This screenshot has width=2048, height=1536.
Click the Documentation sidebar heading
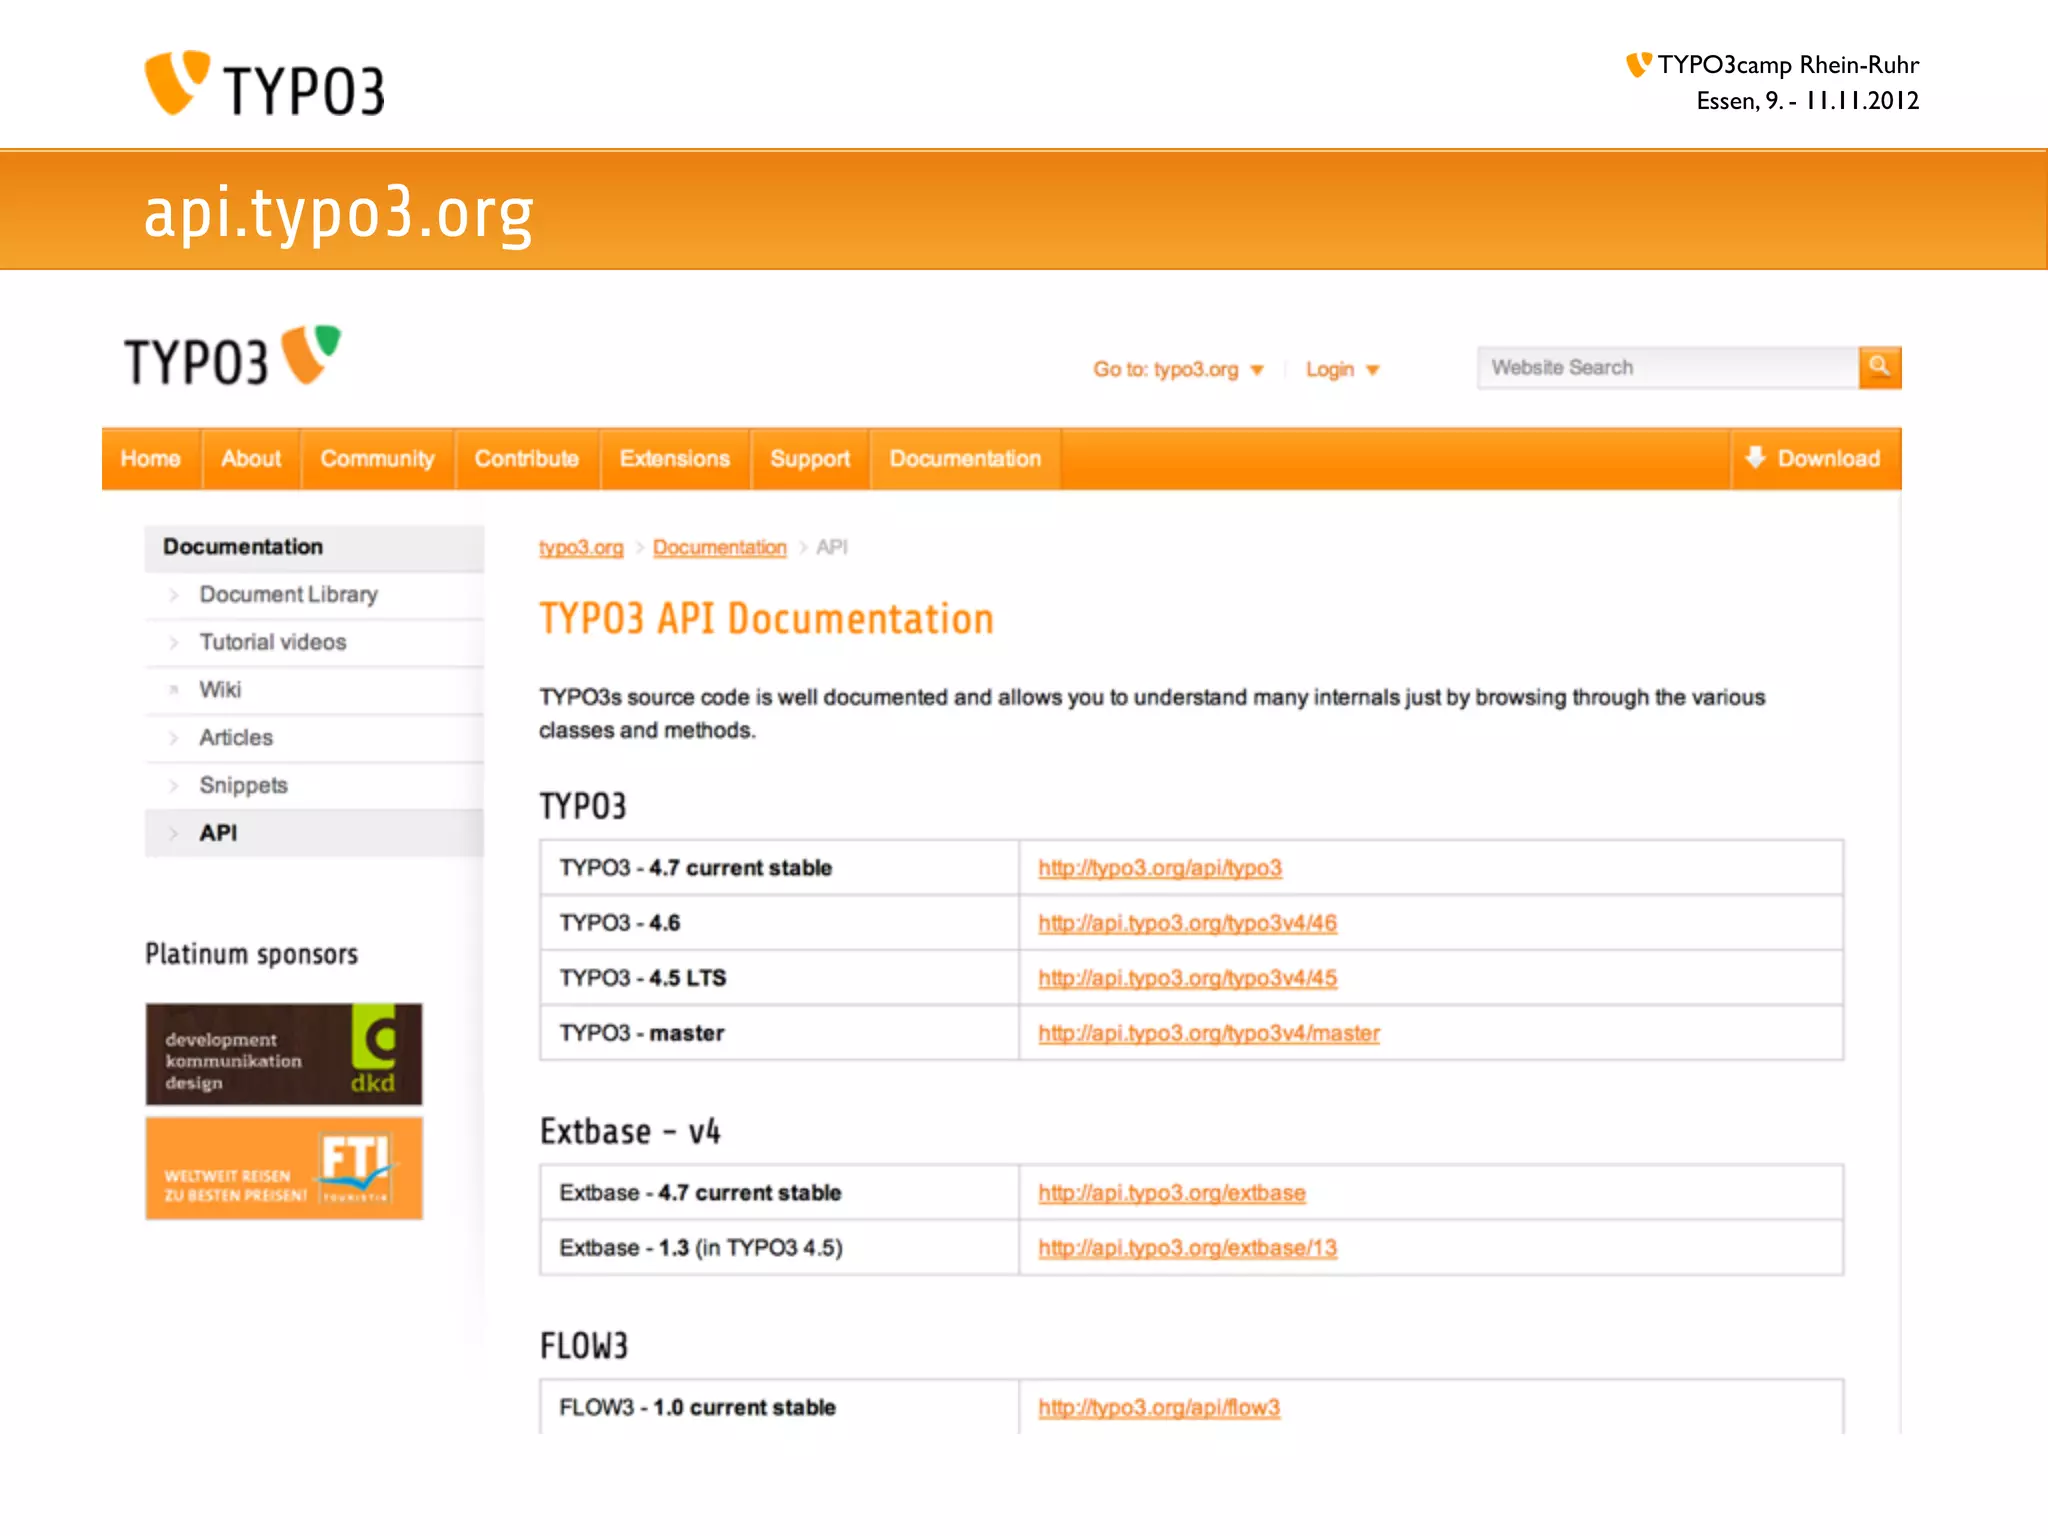coord(314,547)
